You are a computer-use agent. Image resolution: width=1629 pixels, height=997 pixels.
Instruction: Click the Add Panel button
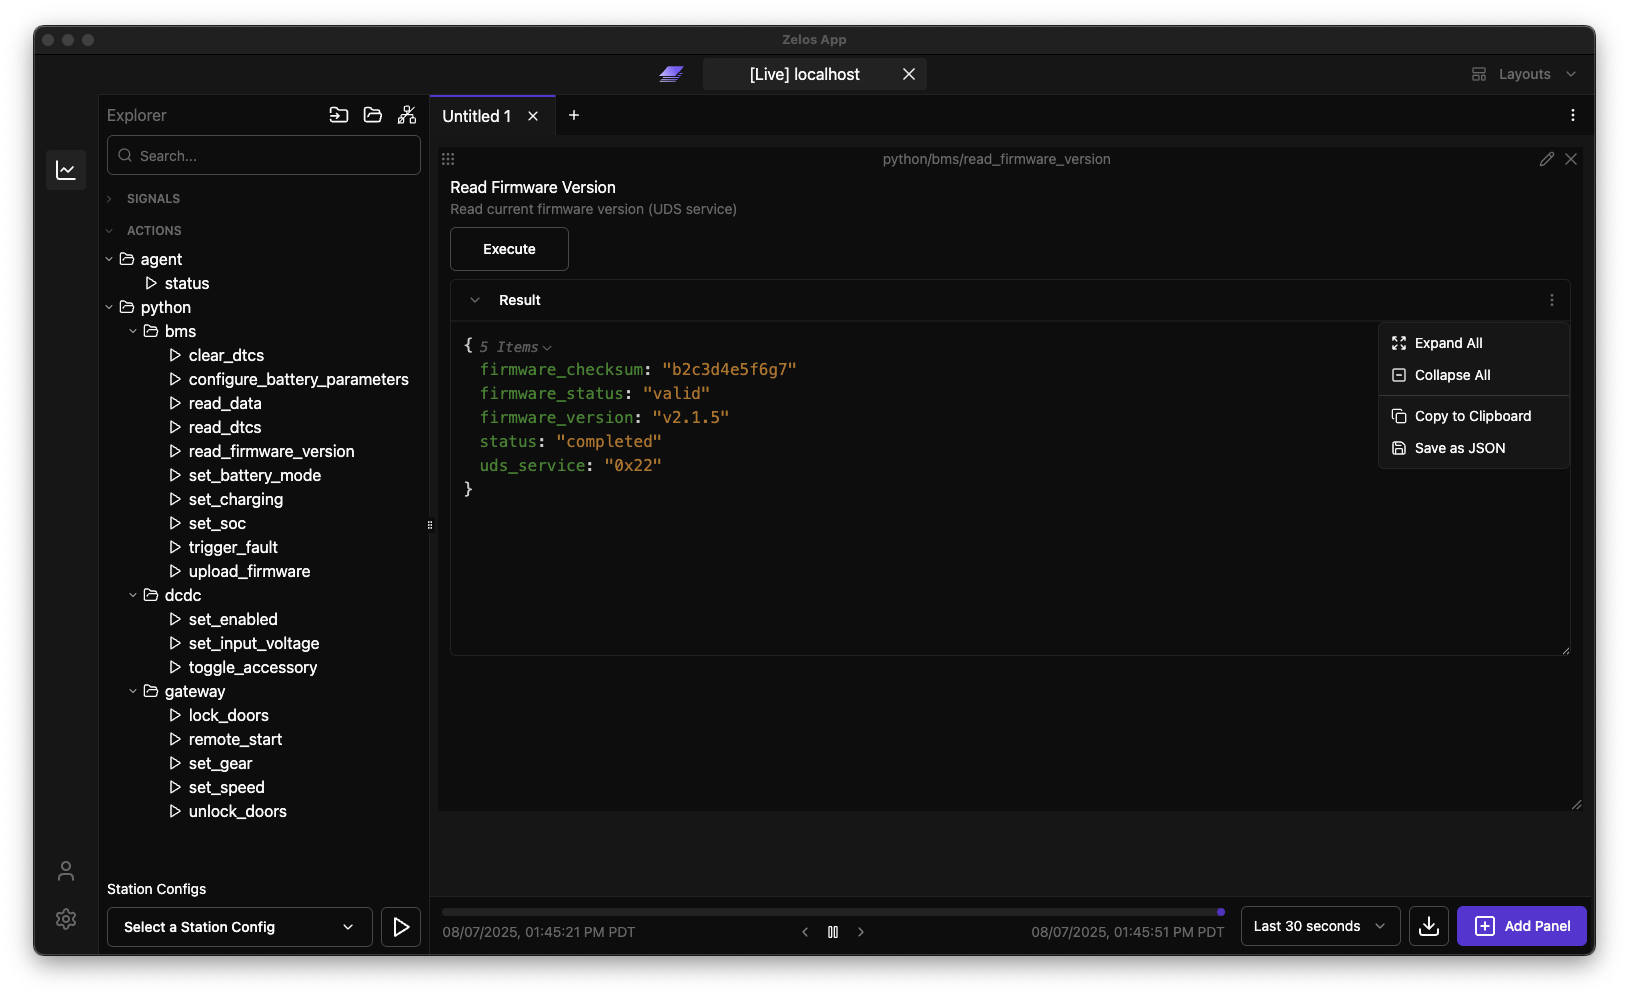click(1522, 926)
